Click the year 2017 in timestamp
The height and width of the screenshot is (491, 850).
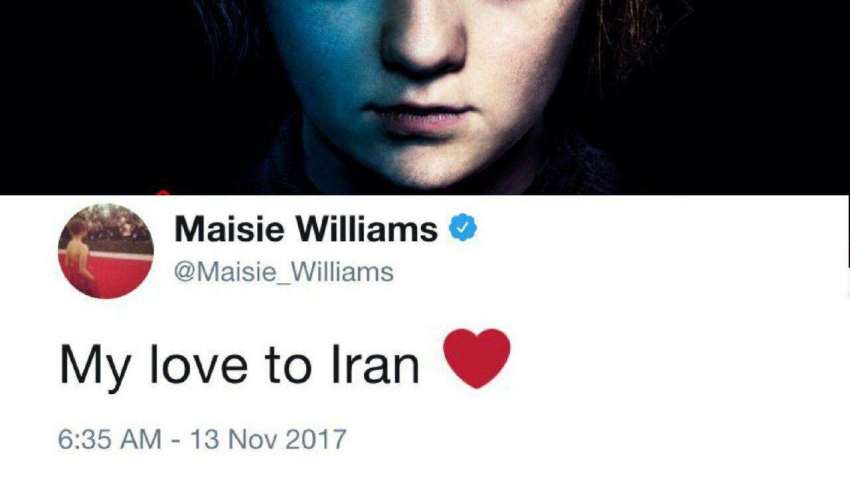[315, 439]
